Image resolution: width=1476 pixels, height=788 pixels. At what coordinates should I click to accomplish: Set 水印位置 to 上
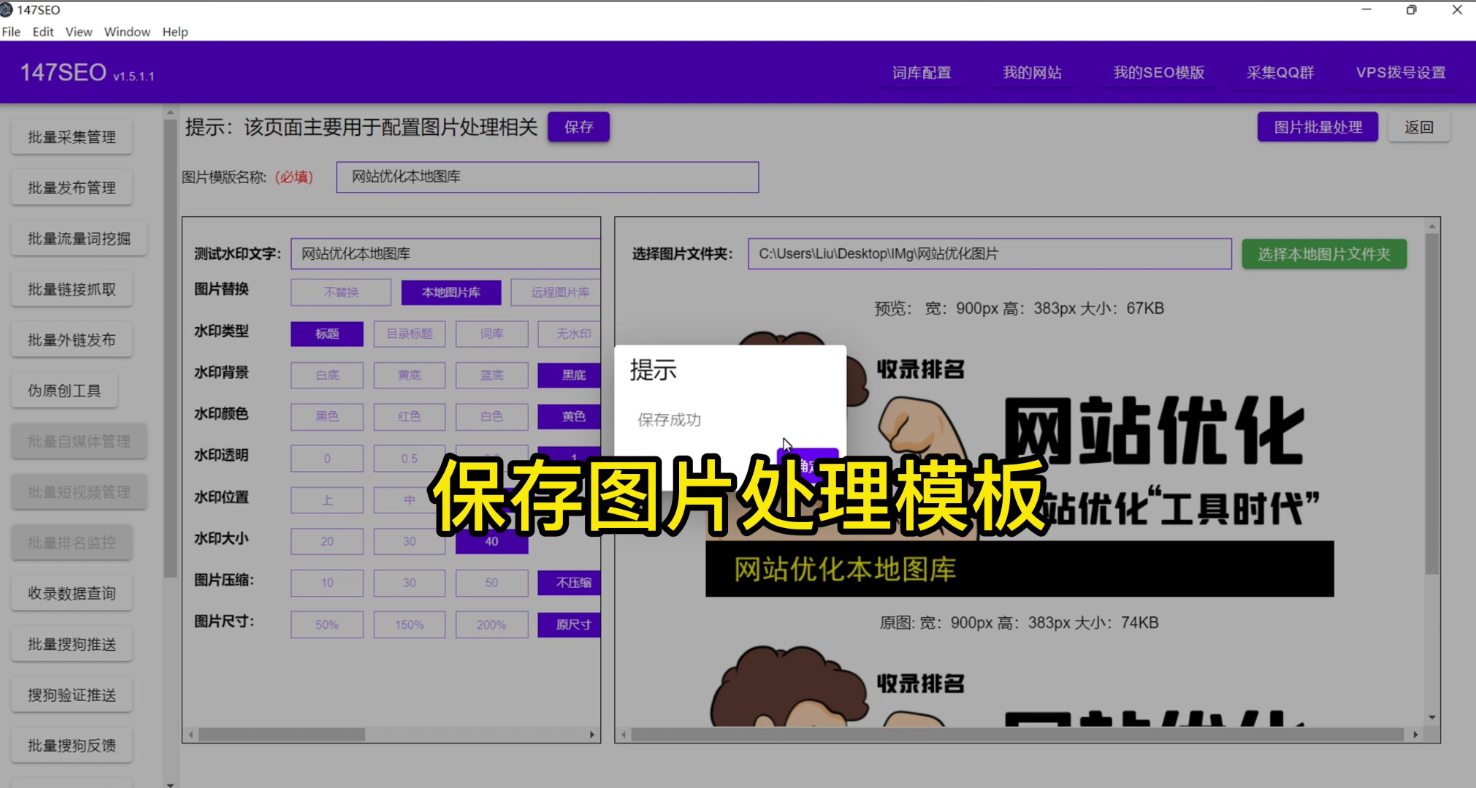327,499
